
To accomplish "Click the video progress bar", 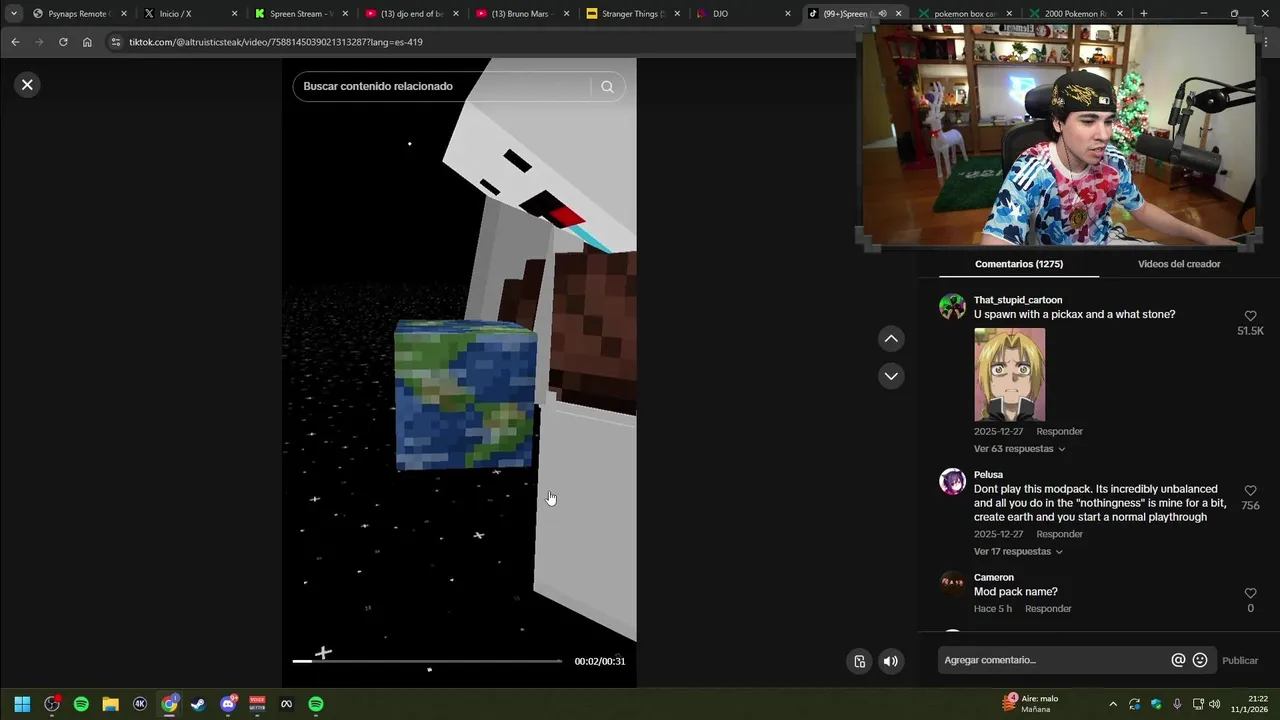I will (427, 661).
